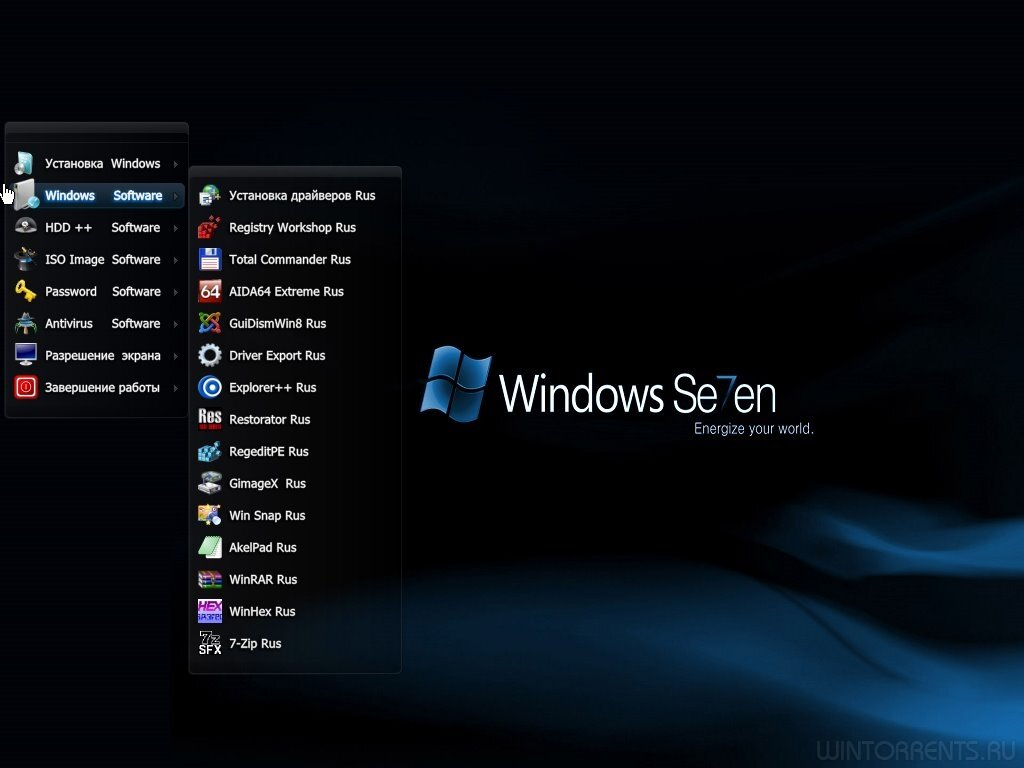Click the Registry Workshop red cubes icon
The height and width of the screenshot is (768, 1024).
[x=210, y=227]
